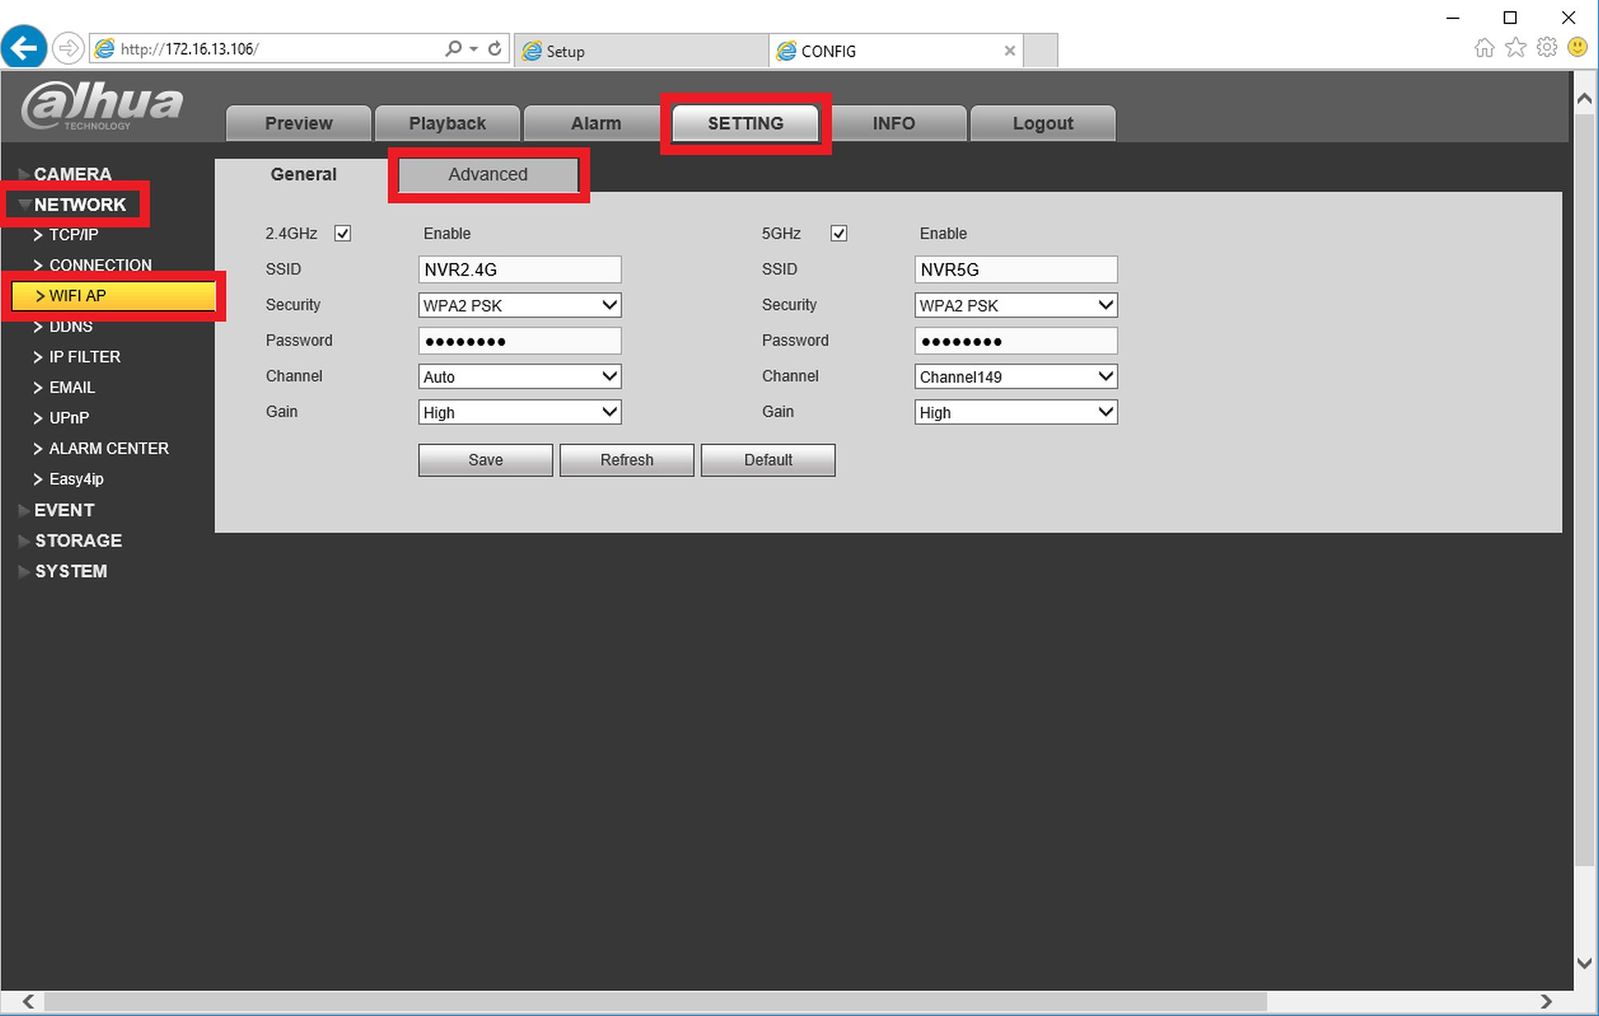The image size is (1599, 1016).
Task: Open the 2.4GHz Gain dropdown
Action: click(x=520, y=412)
